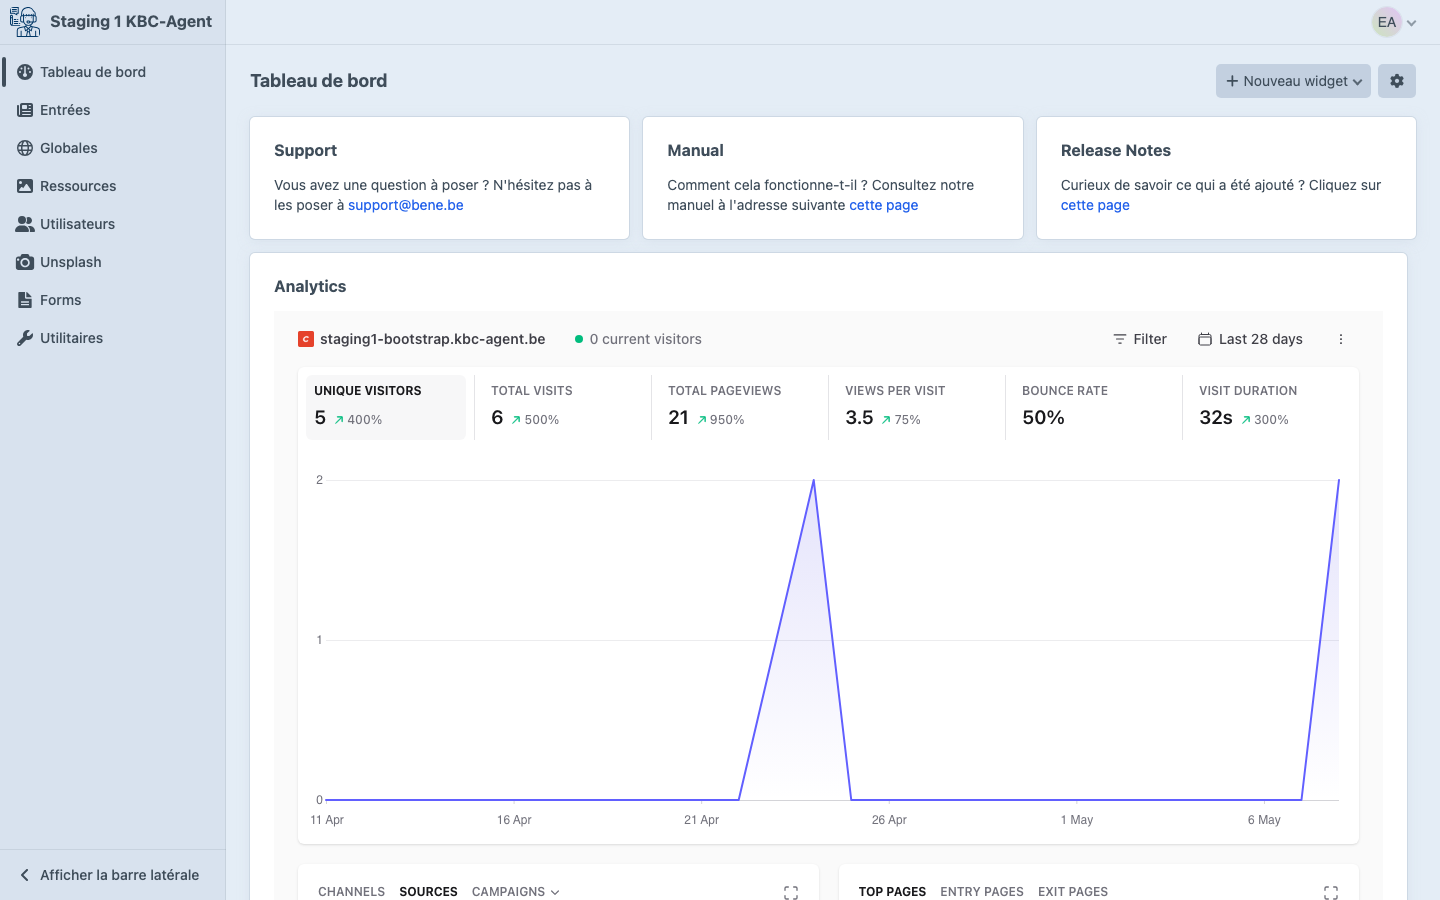Go to Entrées in the sidebar
Viewport: 1440px width, 900px height.
(65, 110)
